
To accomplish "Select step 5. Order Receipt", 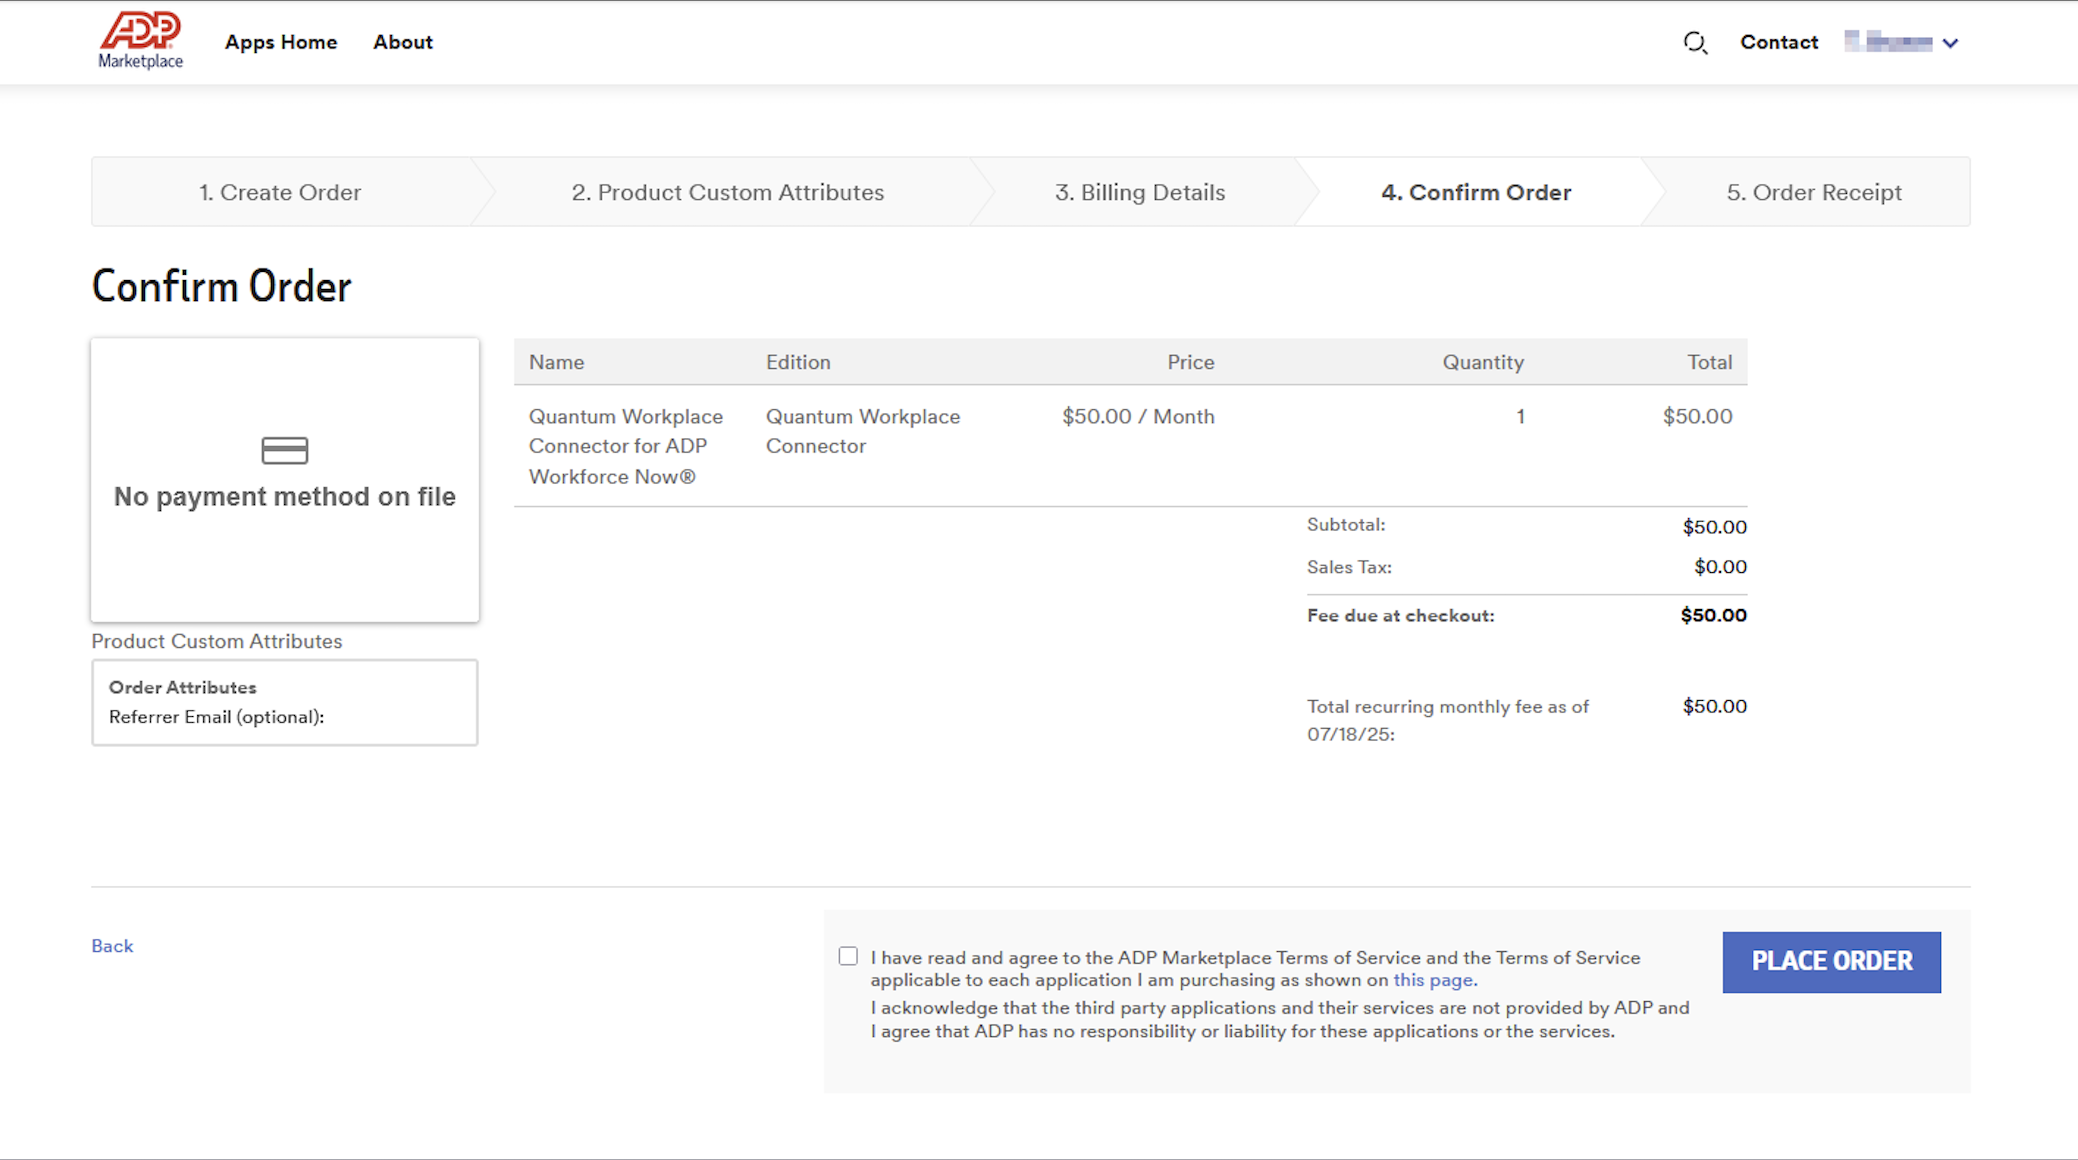I will tap(1814, 192).
